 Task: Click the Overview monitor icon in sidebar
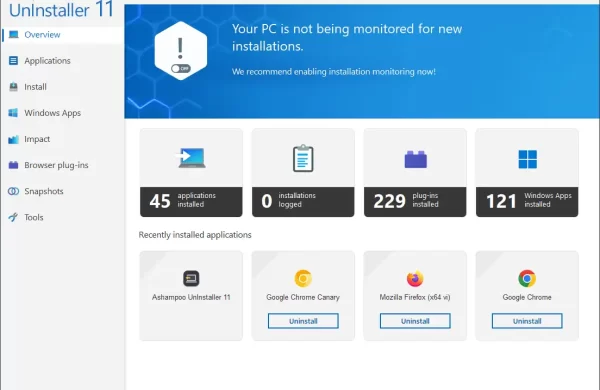click(x=13, y=35)
